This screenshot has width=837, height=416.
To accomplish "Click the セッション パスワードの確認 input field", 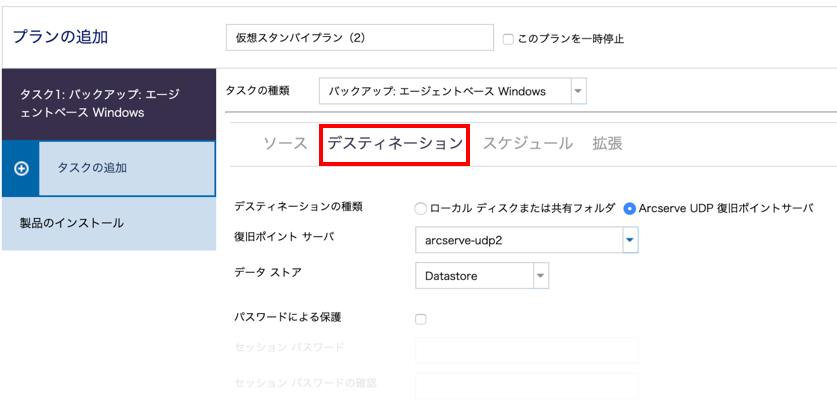I will point(527,386).
